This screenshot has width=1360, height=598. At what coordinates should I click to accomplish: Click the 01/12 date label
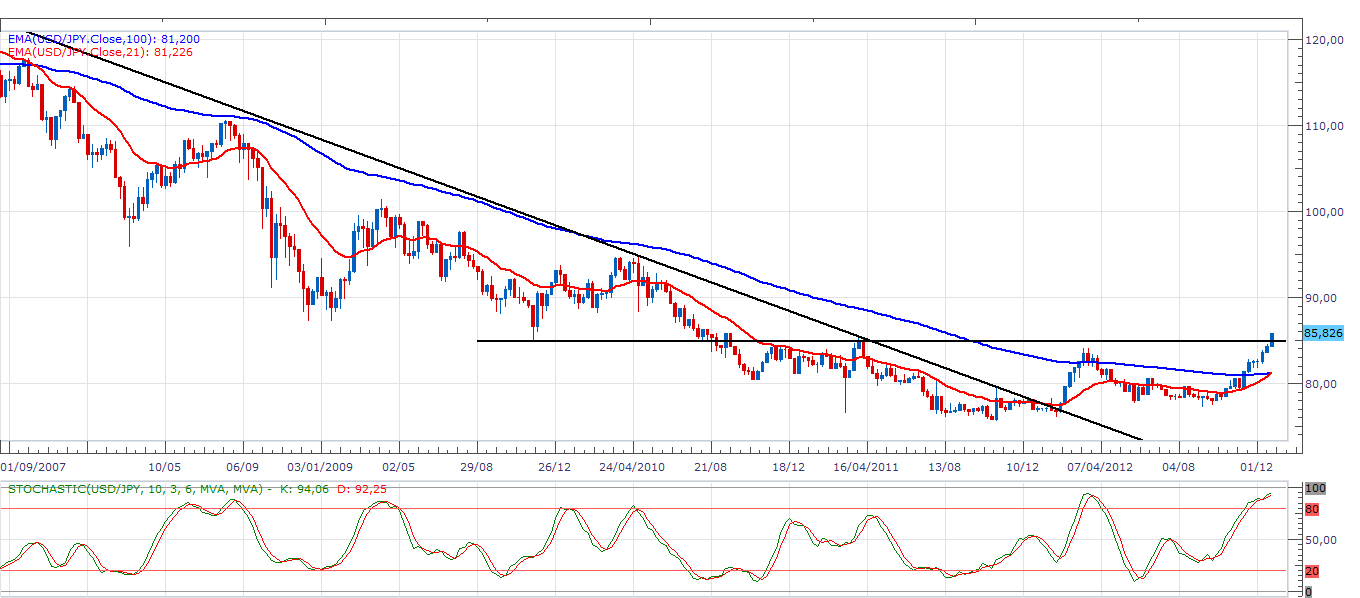(1256, 466)
